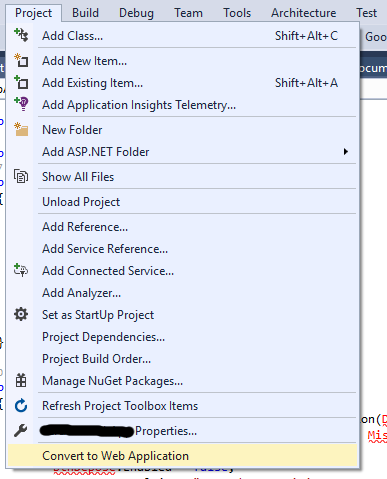
Task: Open the Tools menu
Action: click(237, 13)
